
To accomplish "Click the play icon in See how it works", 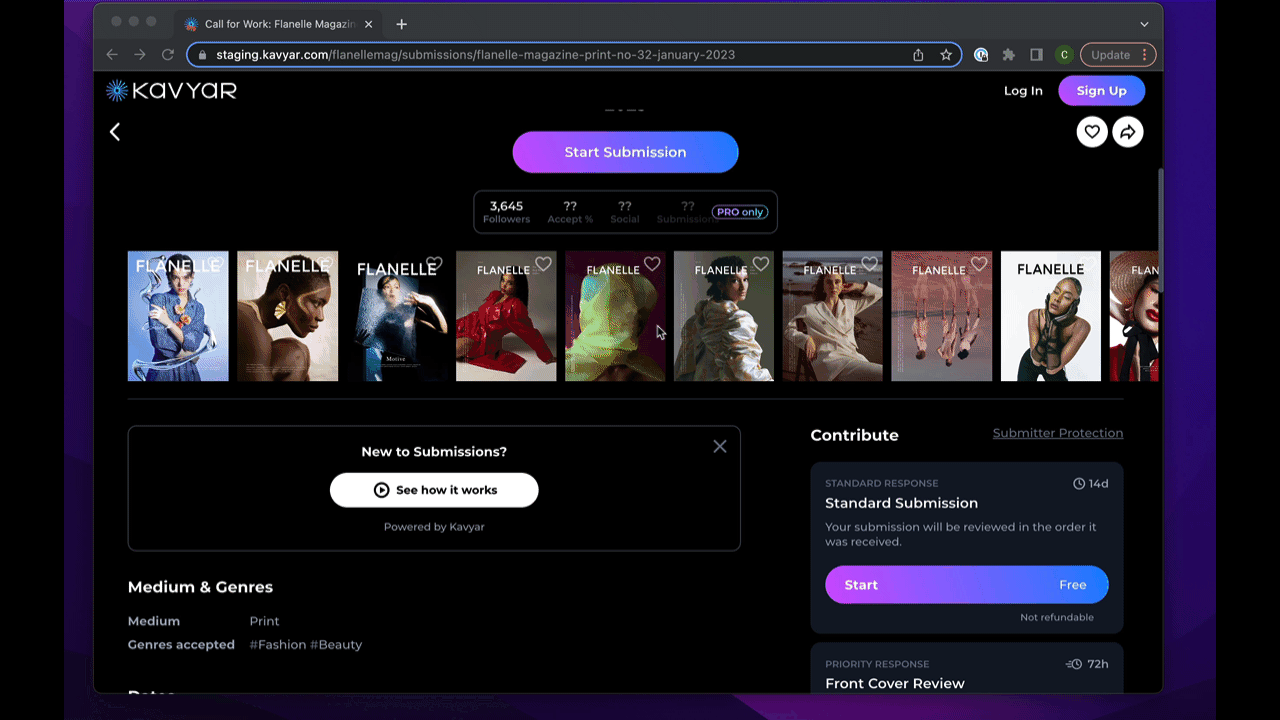I will pos(381,490).
